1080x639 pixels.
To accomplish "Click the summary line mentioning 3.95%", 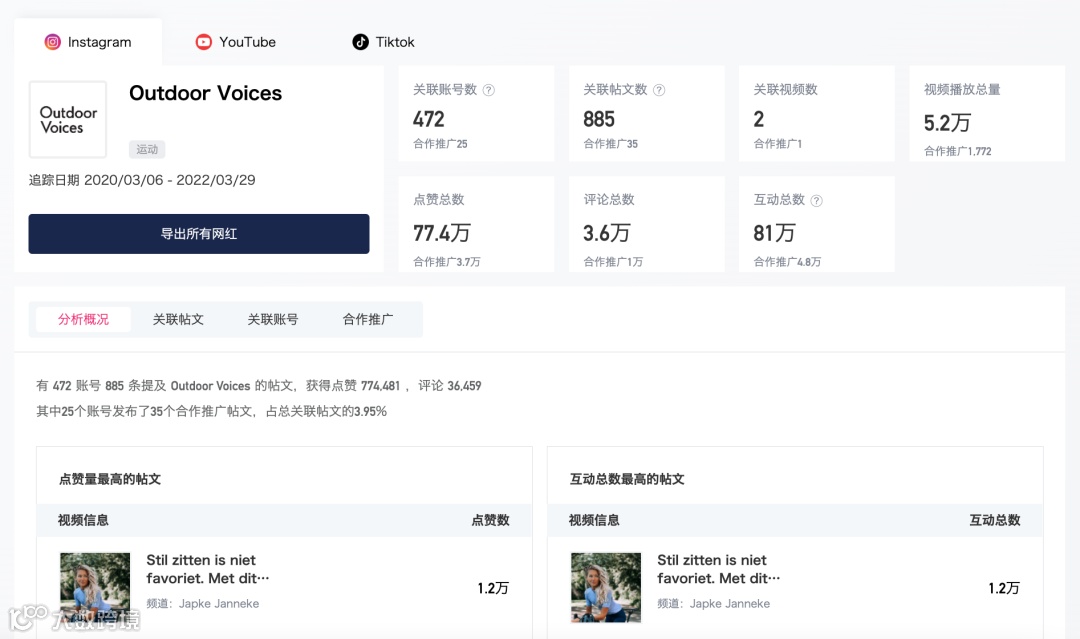I will 211,411.
